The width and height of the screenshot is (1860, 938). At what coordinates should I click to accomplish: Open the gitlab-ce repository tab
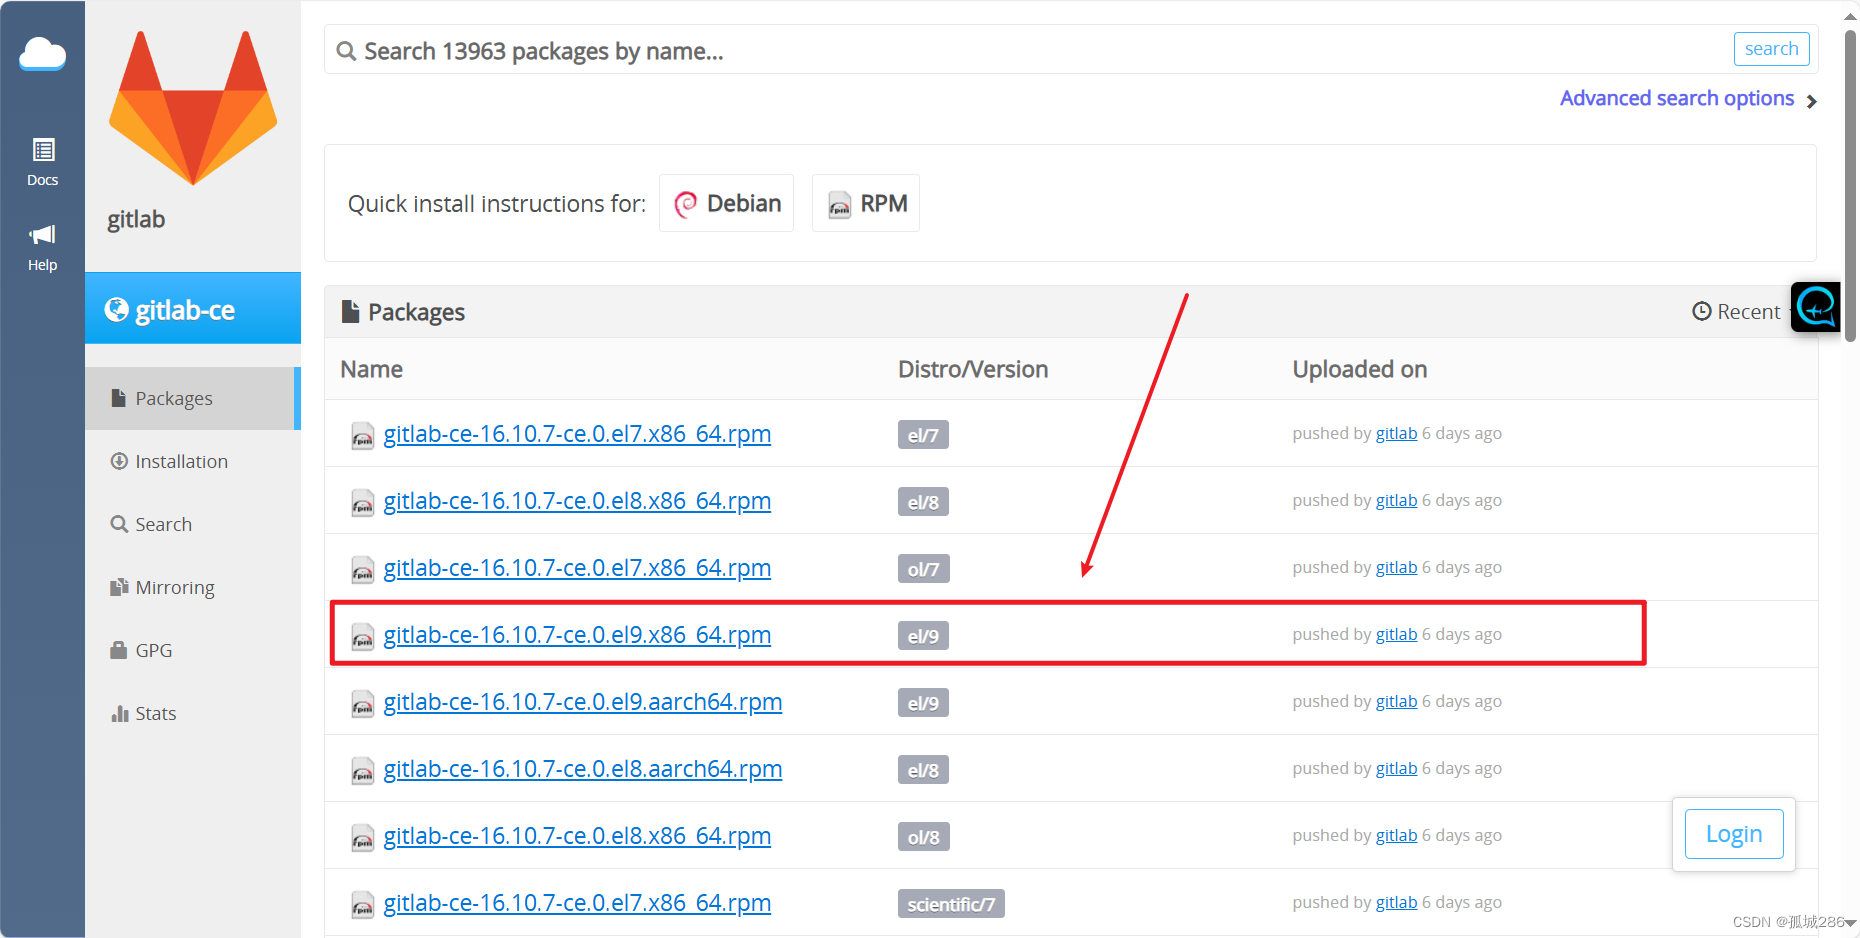[193, 308]
